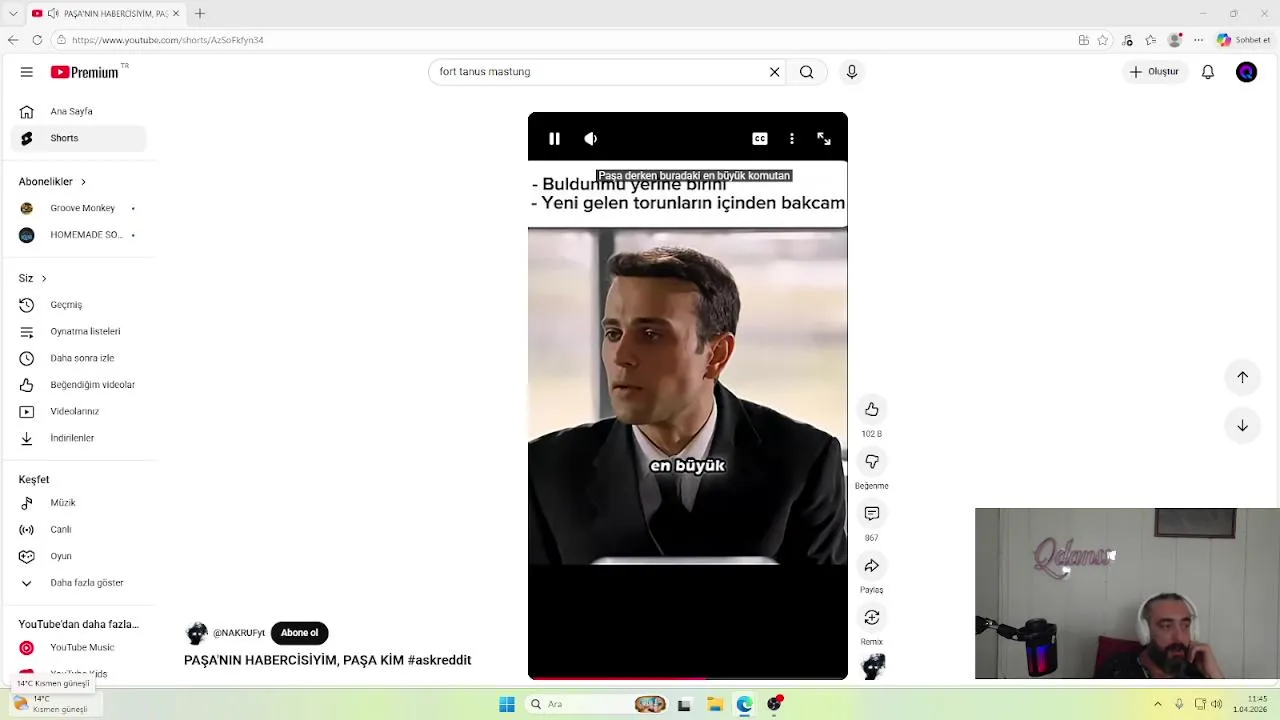The height and width of the screenshot is (720, 1280).
Task: Open Beğendiğim videolar
Action: pyautogui.click(x=78, y=385)
